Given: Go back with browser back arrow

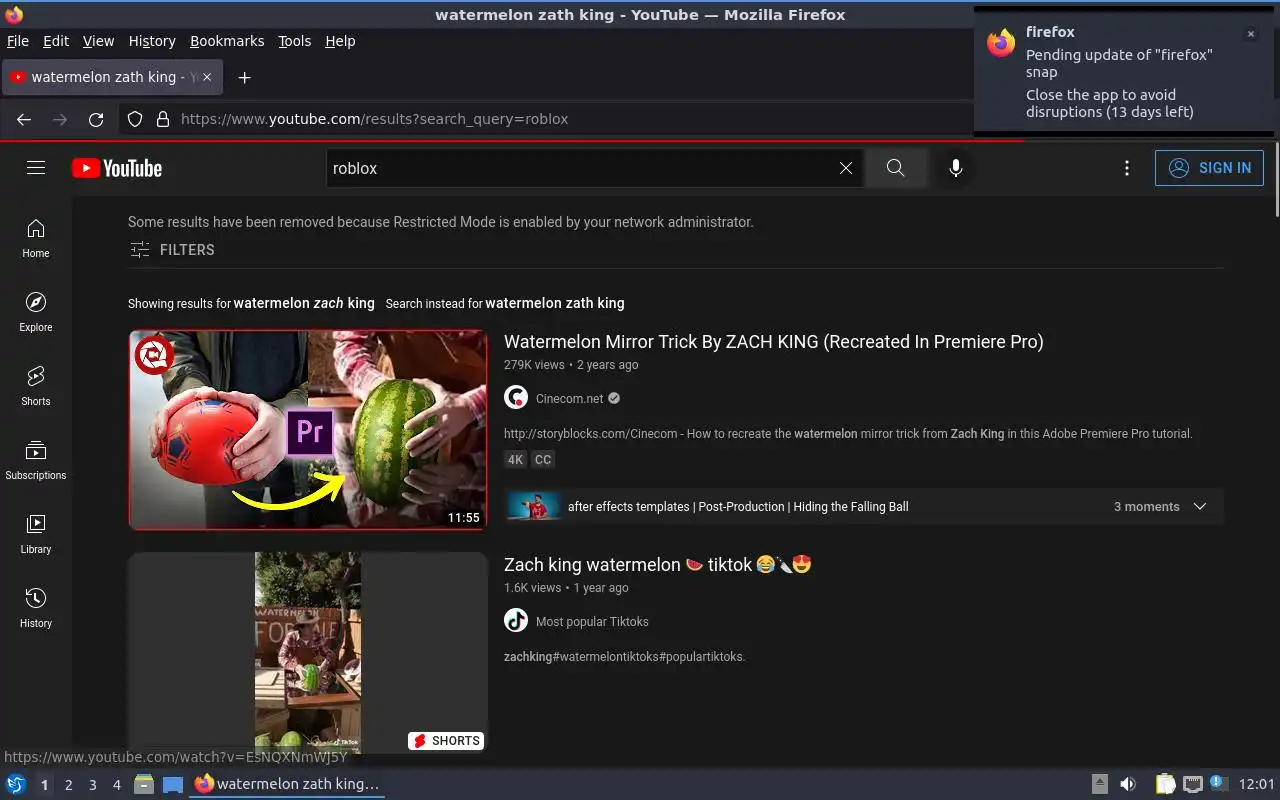Looking at the screenshot, I should (x=24, y=119).
